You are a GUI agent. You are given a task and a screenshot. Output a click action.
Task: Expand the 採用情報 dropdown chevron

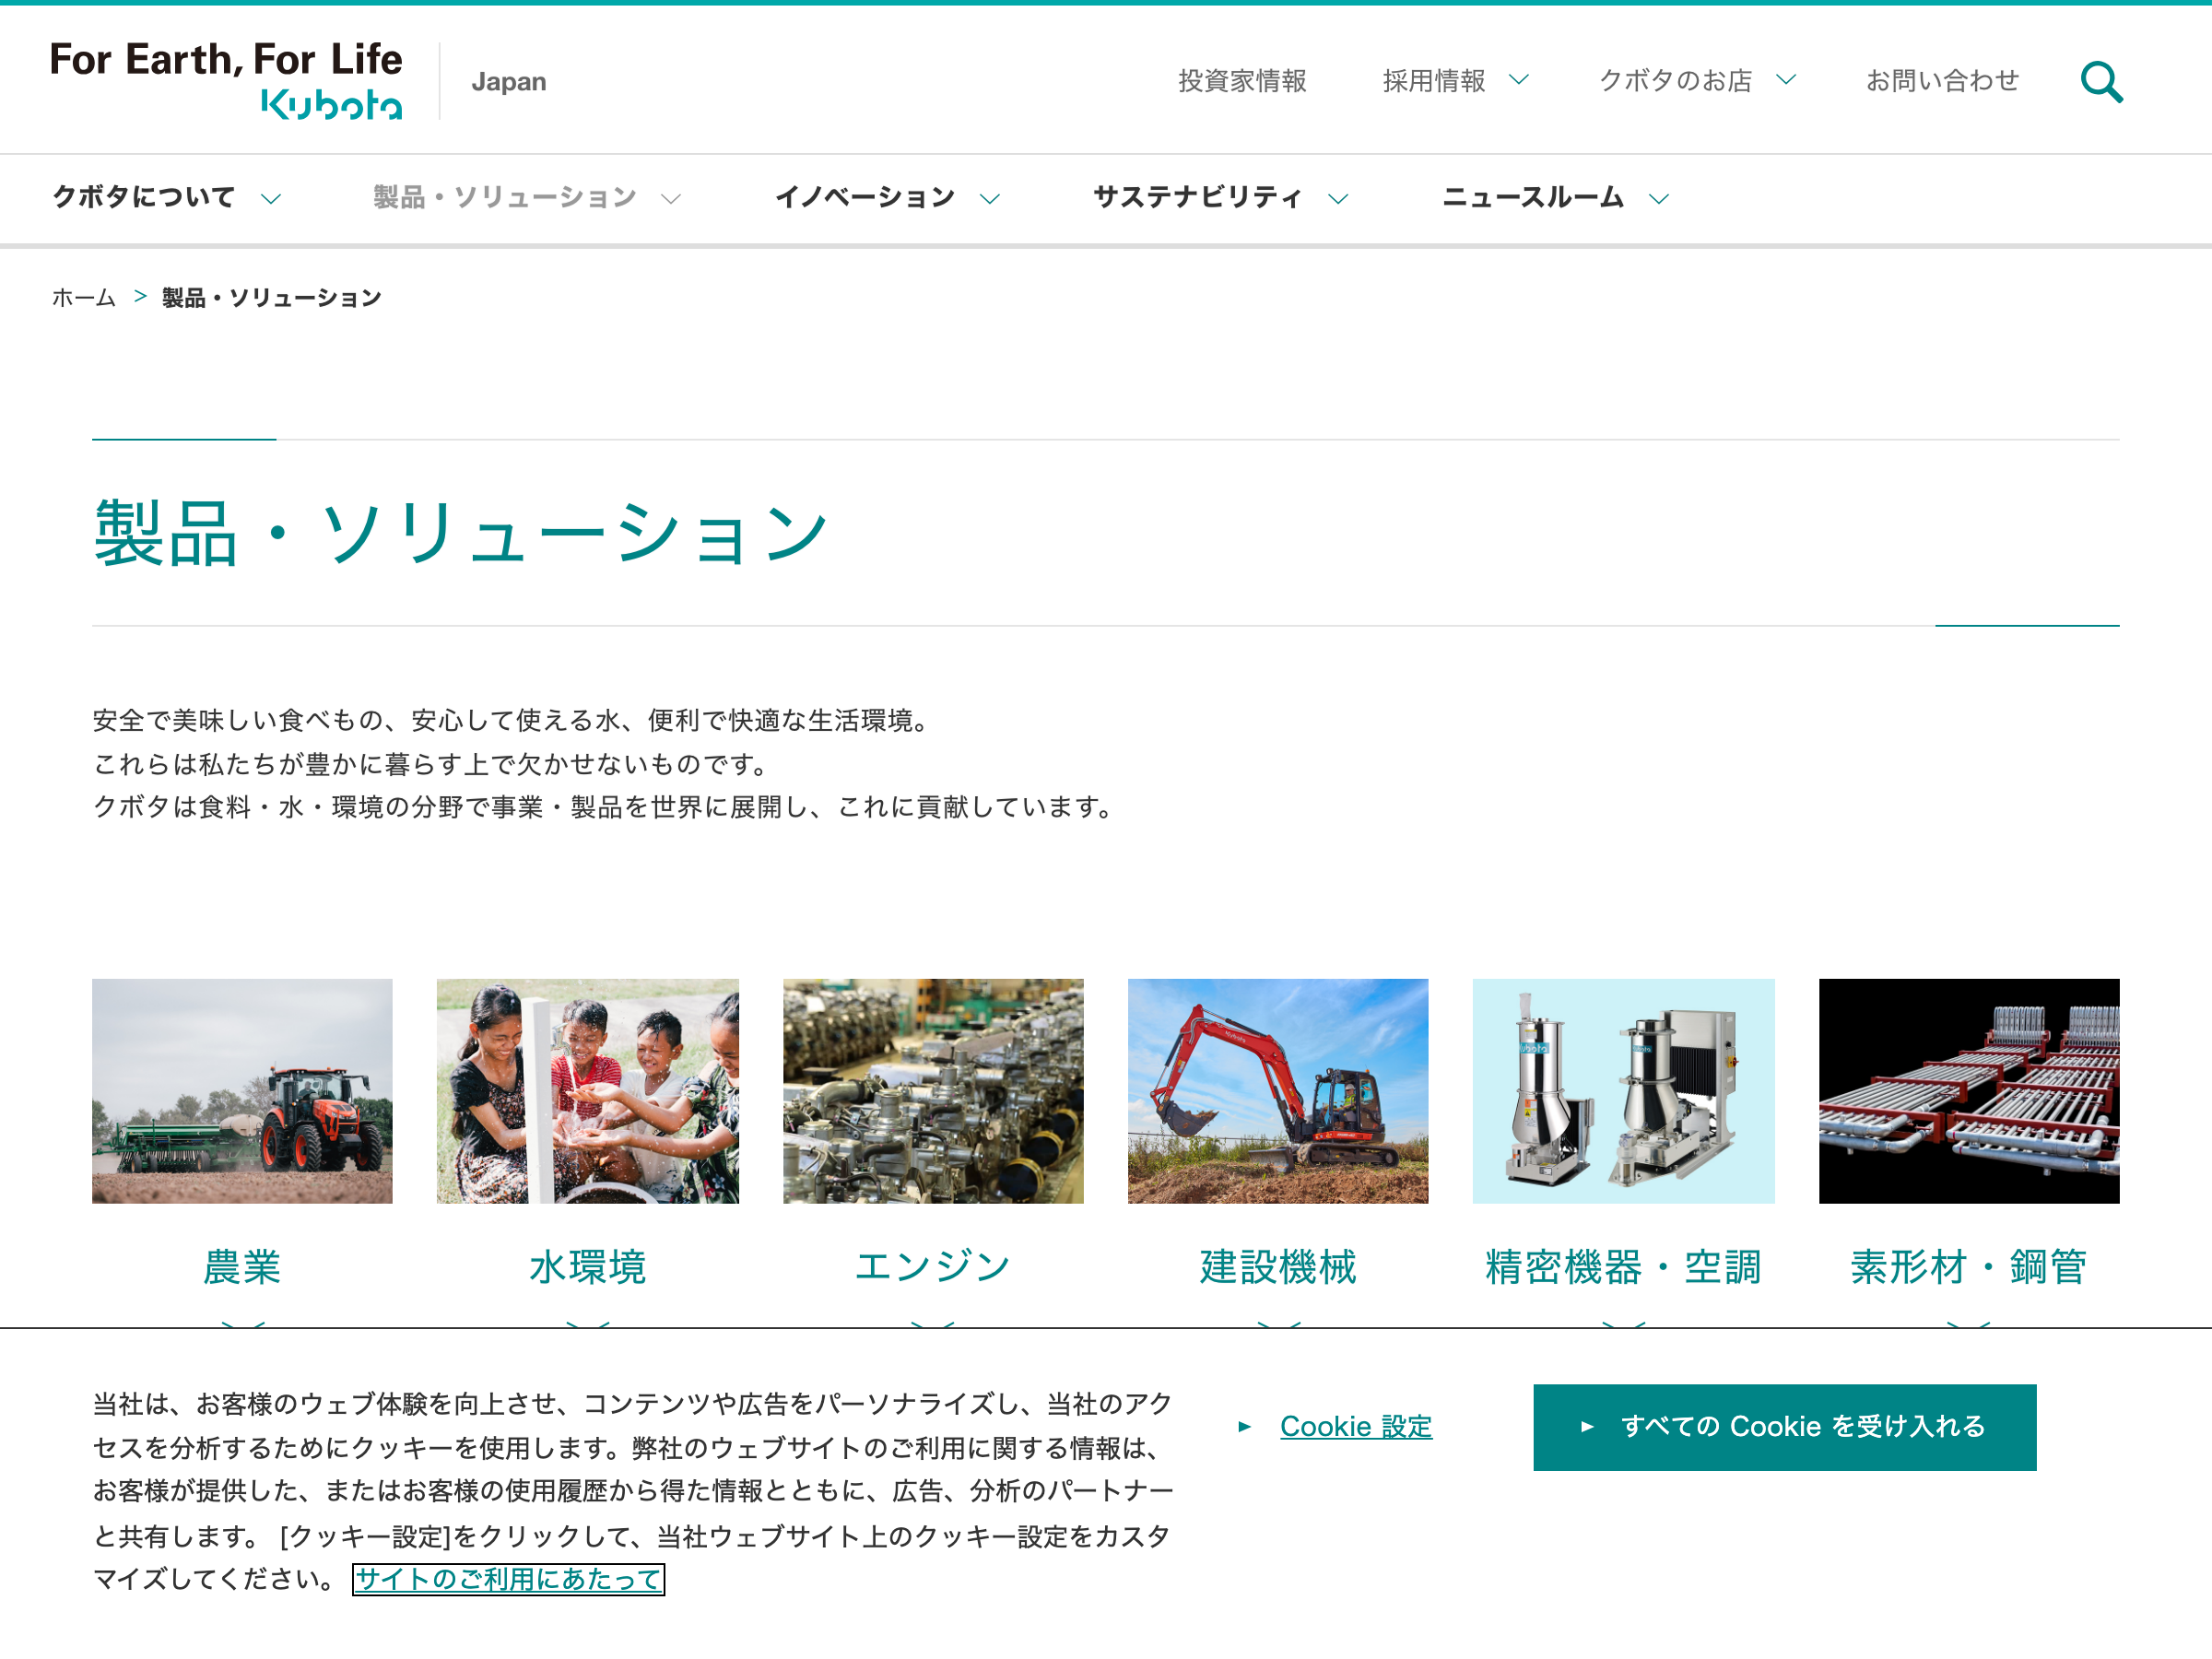[1518, 80]
